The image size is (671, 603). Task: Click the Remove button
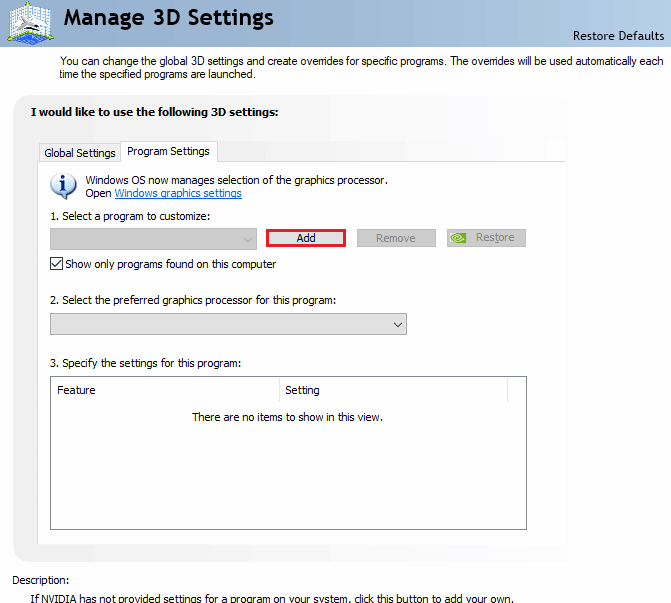click(396, 238)
